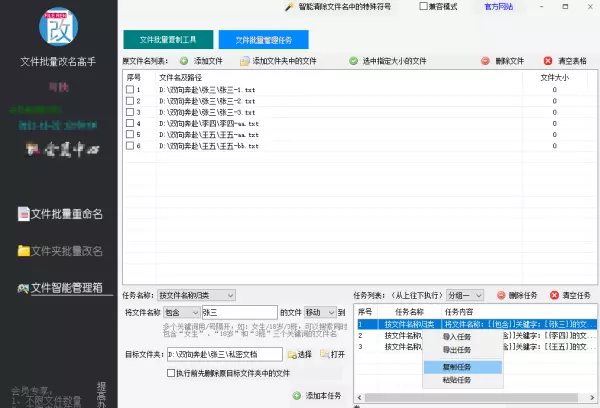The width and height of the screenshot is (600, 408).
Task: Click the red X 清空任务 icon
Action: pyautogui.click(x=554, y=295)
